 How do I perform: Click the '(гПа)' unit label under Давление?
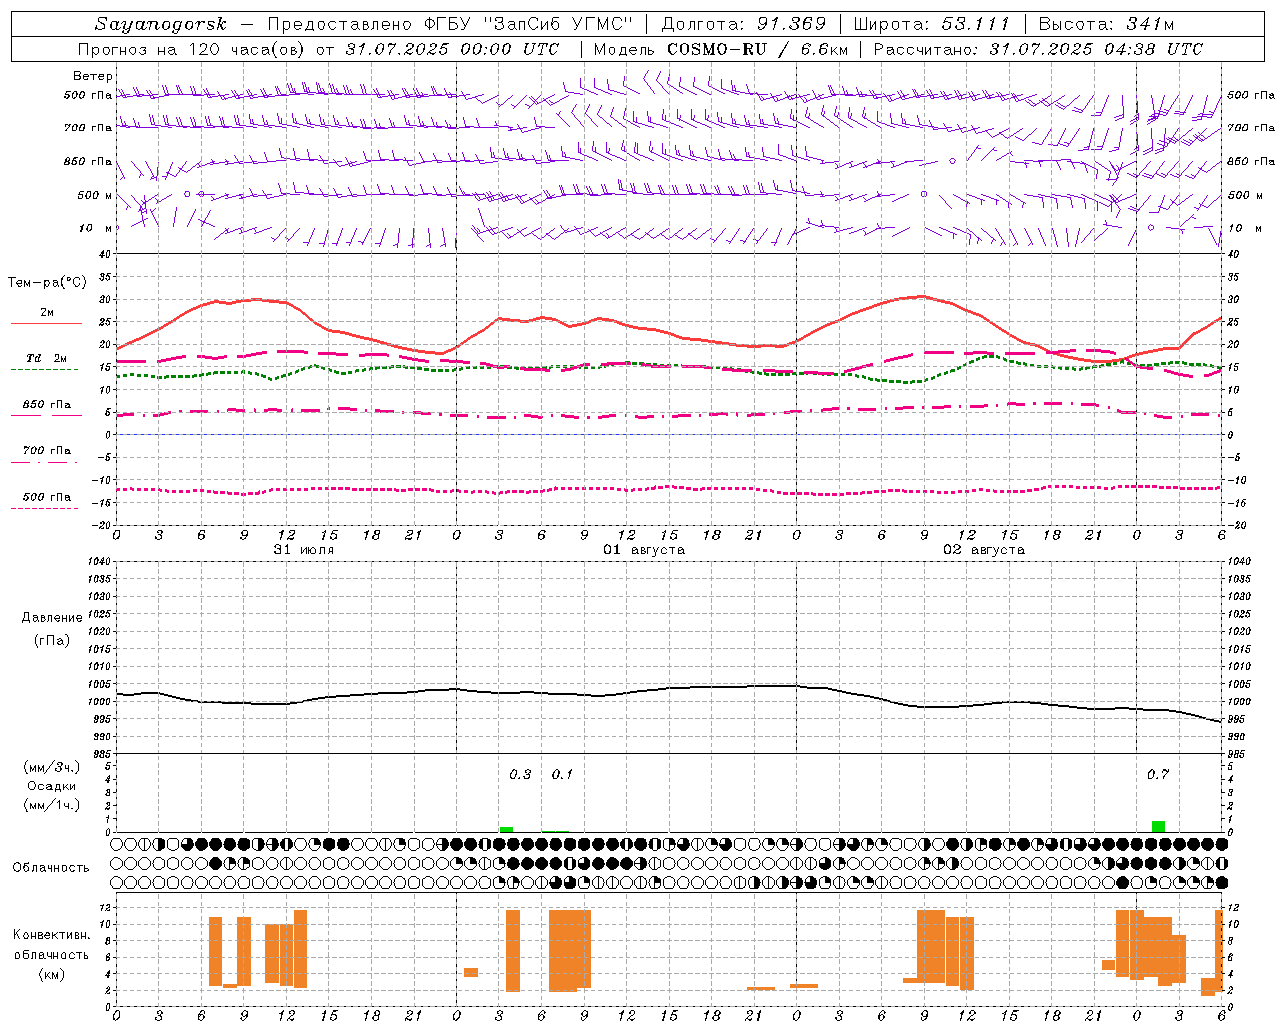point(52,641)
